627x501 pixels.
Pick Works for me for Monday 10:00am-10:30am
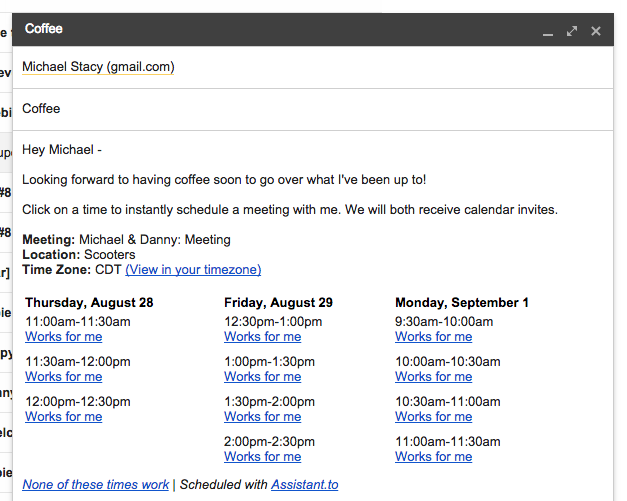pos(434,377)
